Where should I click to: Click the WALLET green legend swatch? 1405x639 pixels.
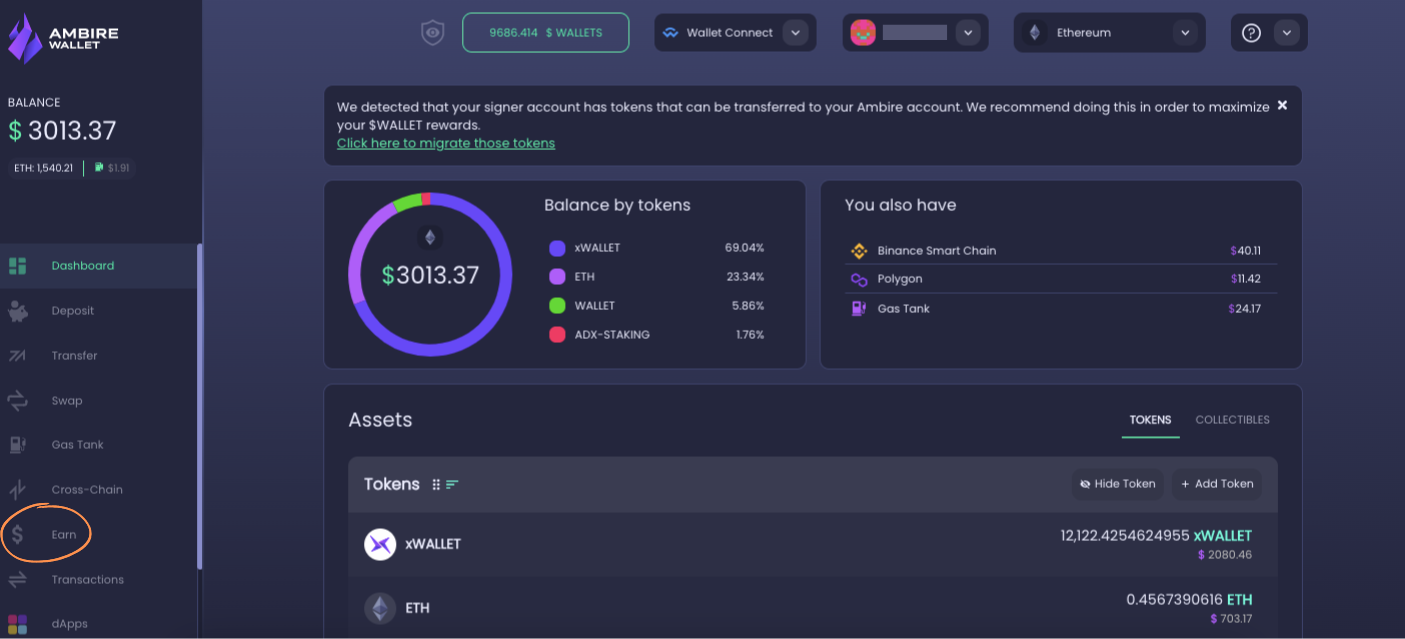(x=557, y=306)
